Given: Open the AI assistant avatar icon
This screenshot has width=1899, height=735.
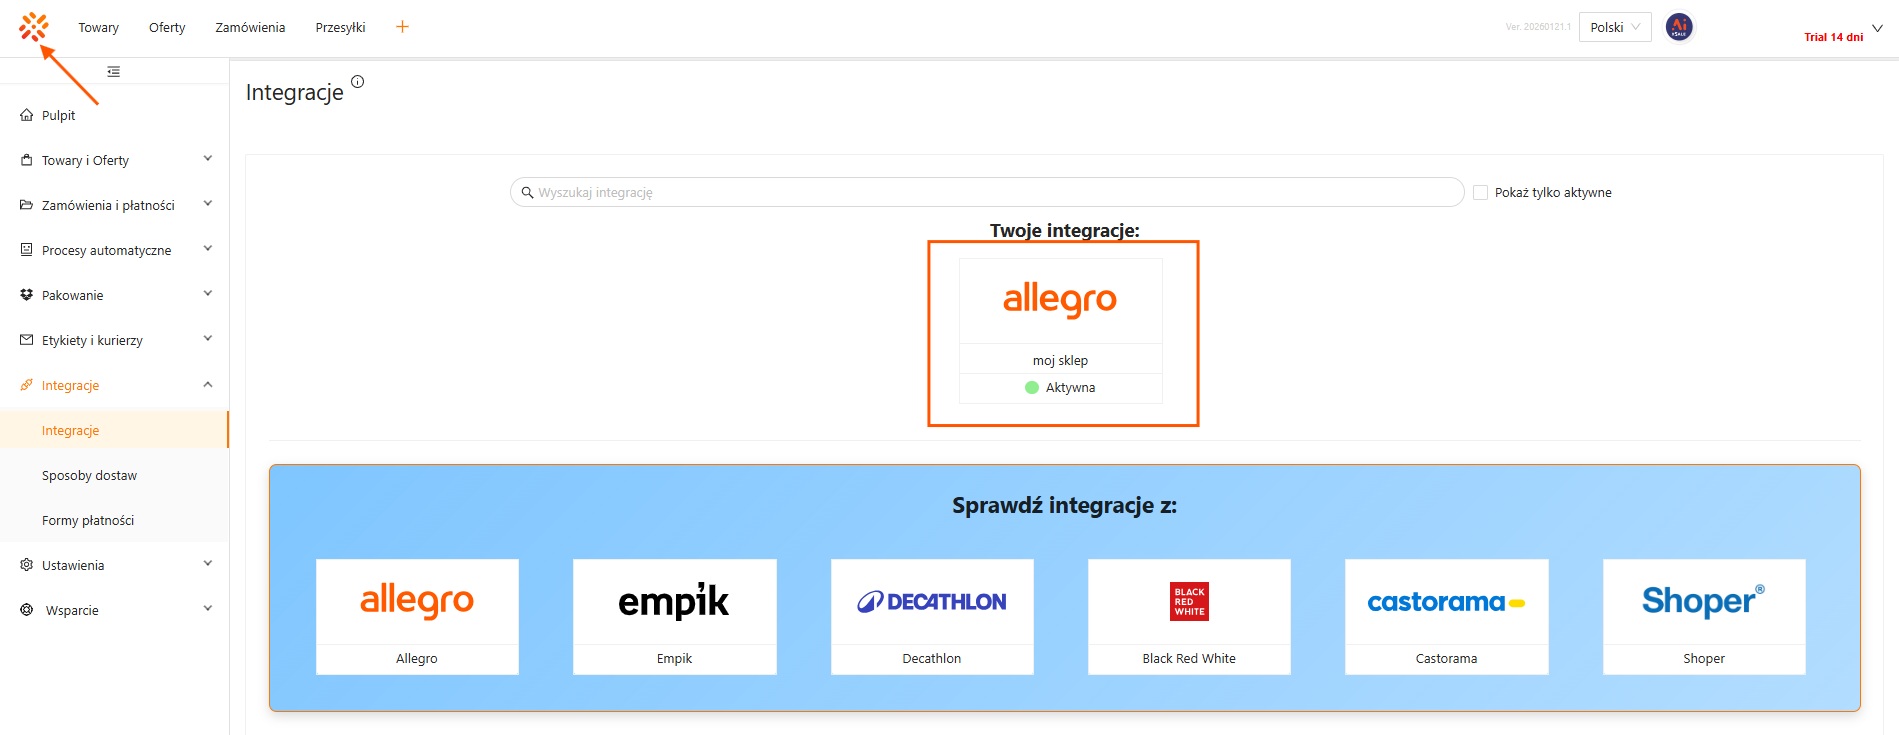Looking at the screenshot, I should tap(1679, 27).
